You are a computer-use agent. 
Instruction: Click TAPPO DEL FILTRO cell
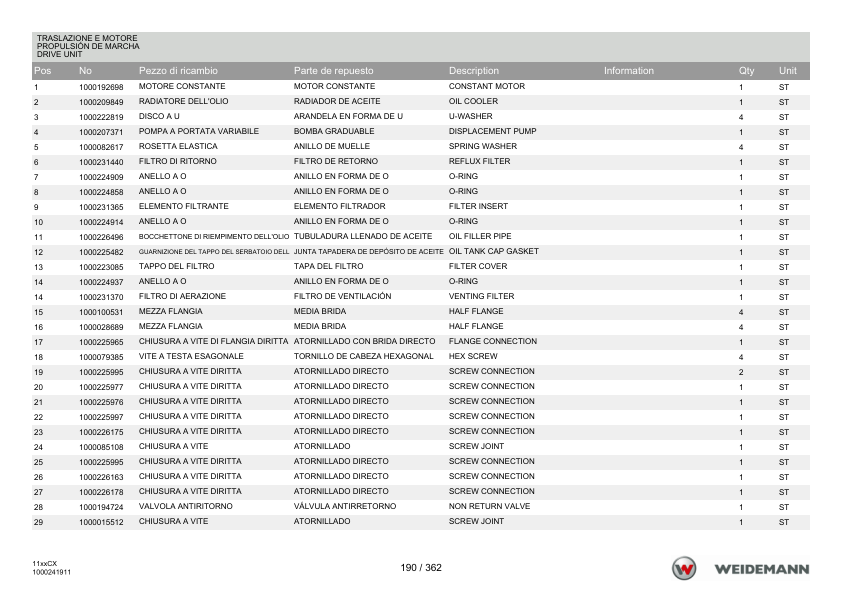[x=176, y=266]
